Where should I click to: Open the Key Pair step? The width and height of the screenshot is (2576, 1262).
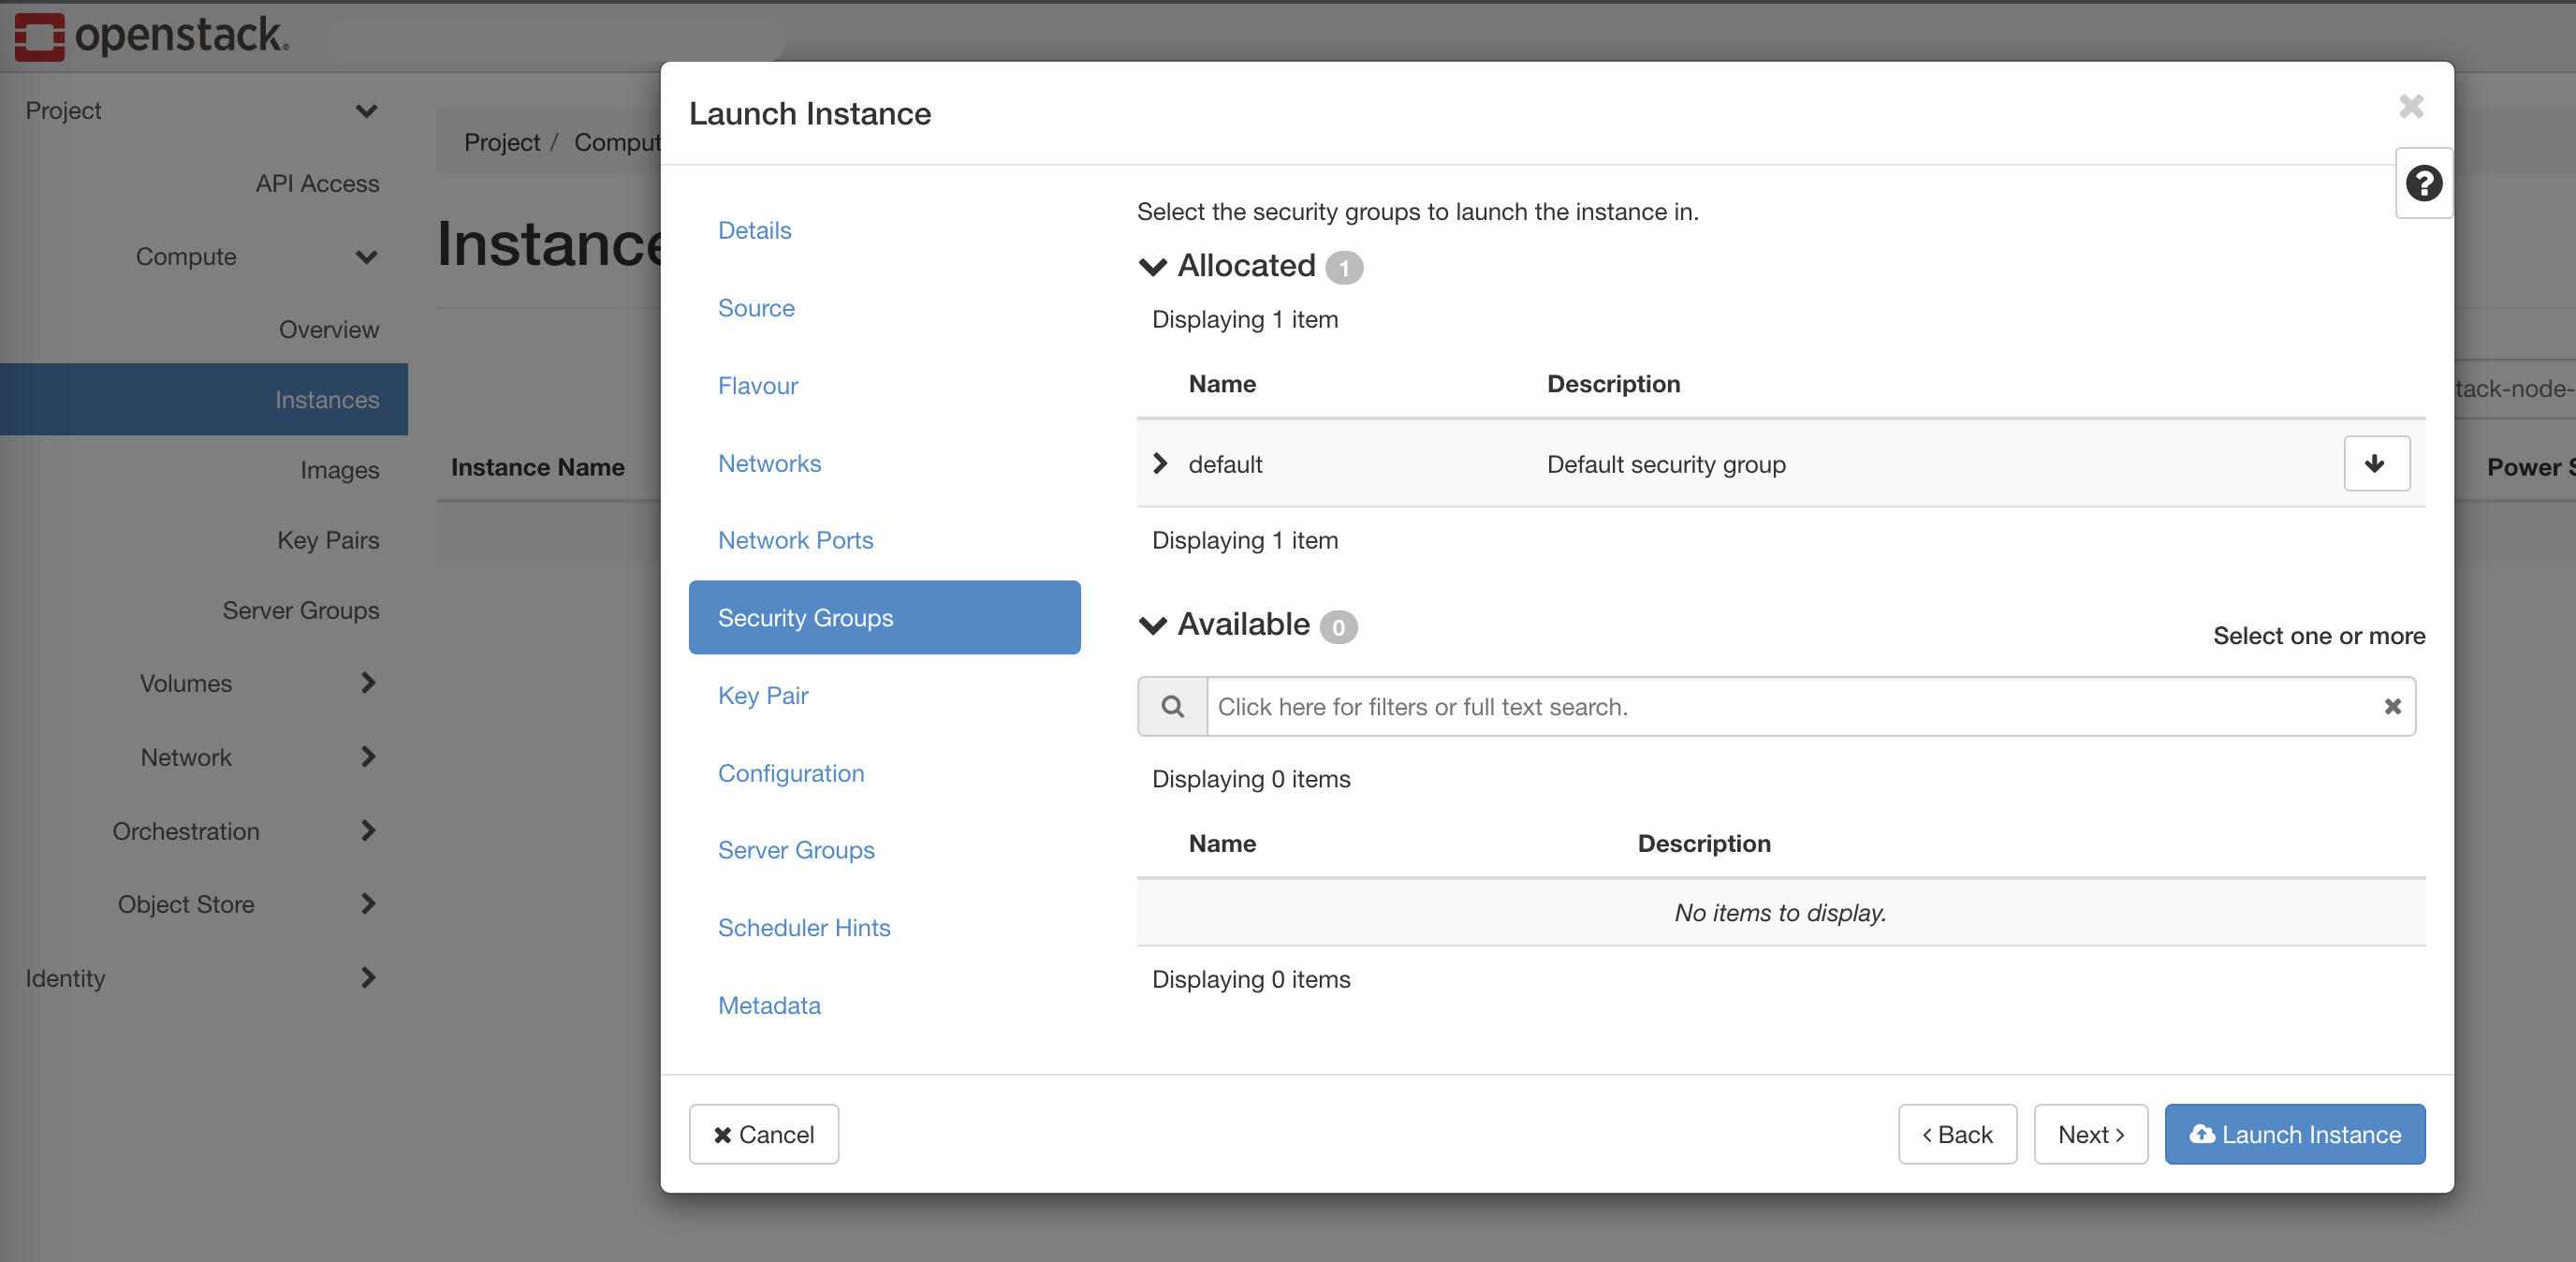763,695
